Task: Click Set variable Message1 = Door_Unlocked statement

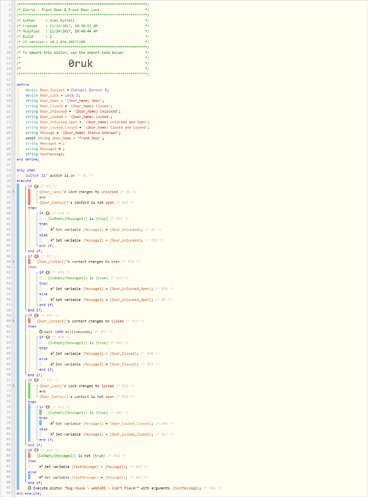Action: [97, 230]
